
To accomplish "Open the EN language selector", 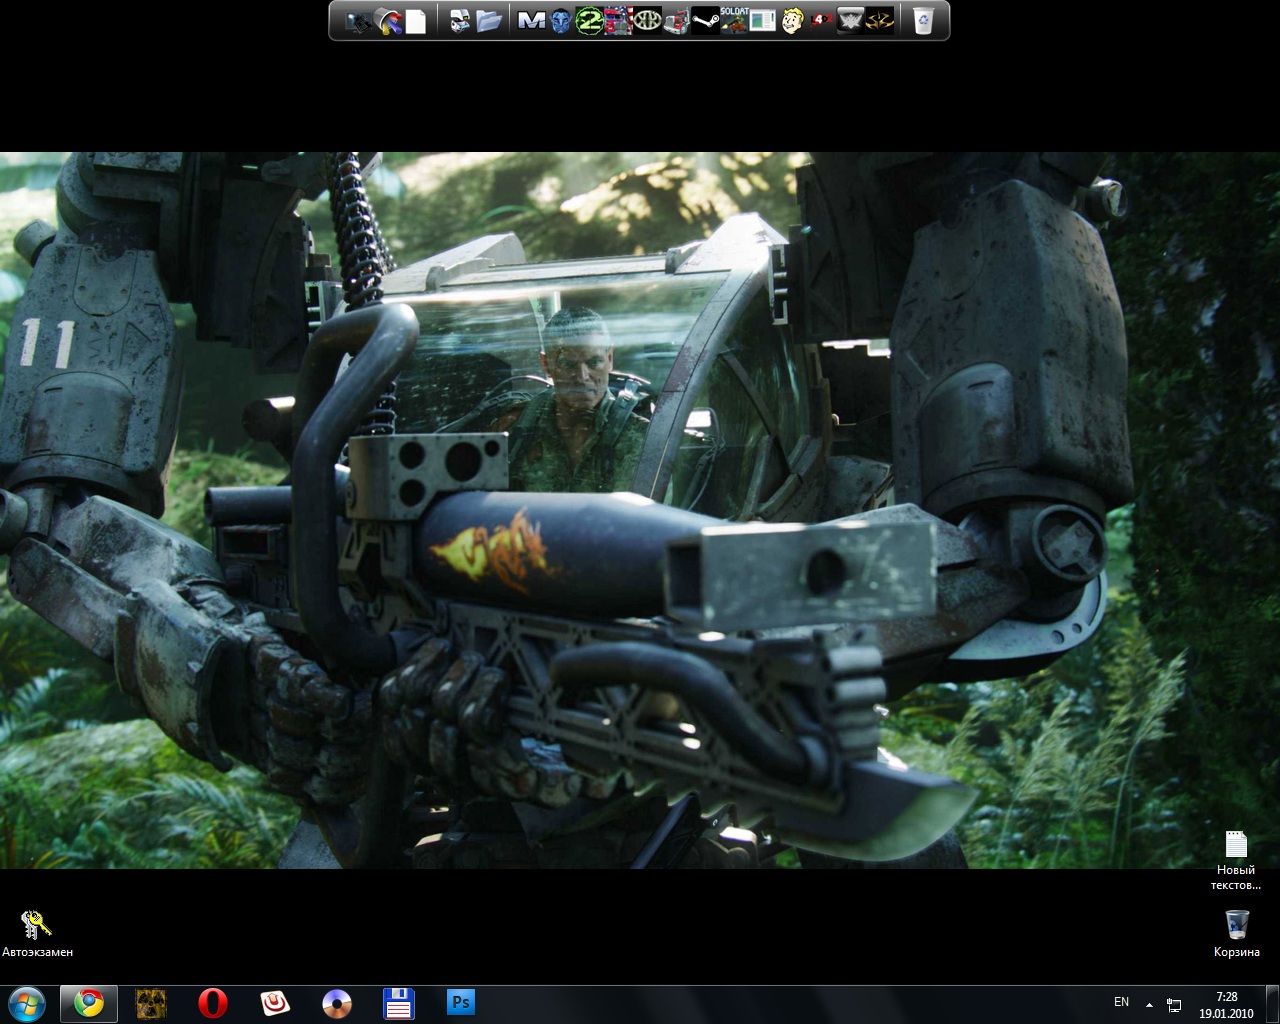I will tap(1121, 1002).
